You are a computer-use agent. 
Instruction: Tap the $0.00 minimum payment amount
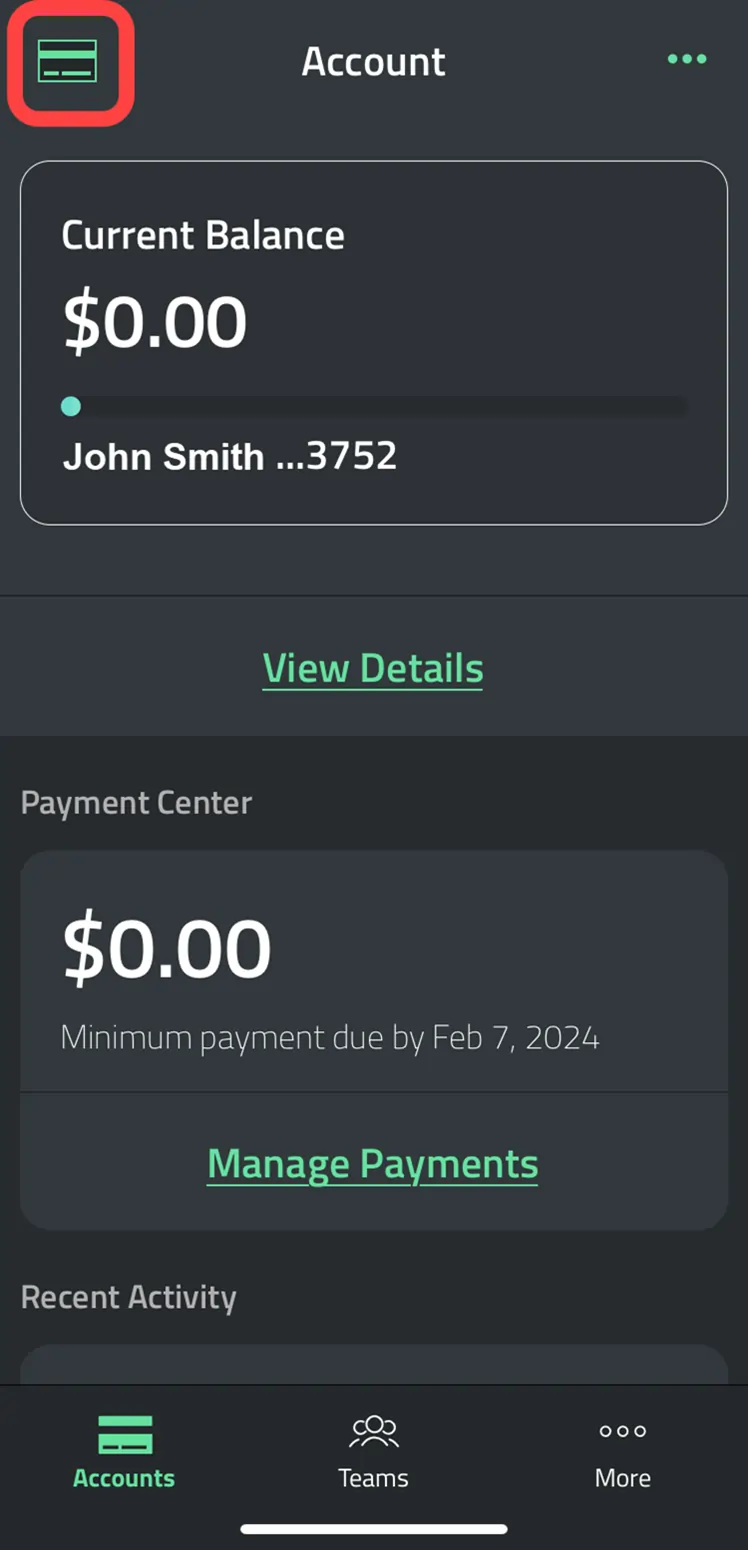point(166,948)
